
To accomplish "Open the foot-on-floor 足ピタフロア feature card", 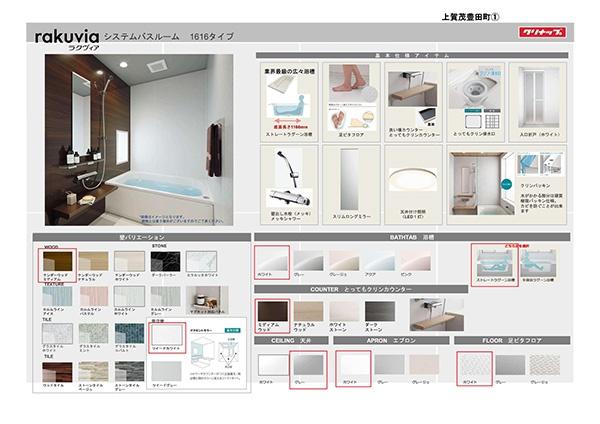I will pos(351,102).
